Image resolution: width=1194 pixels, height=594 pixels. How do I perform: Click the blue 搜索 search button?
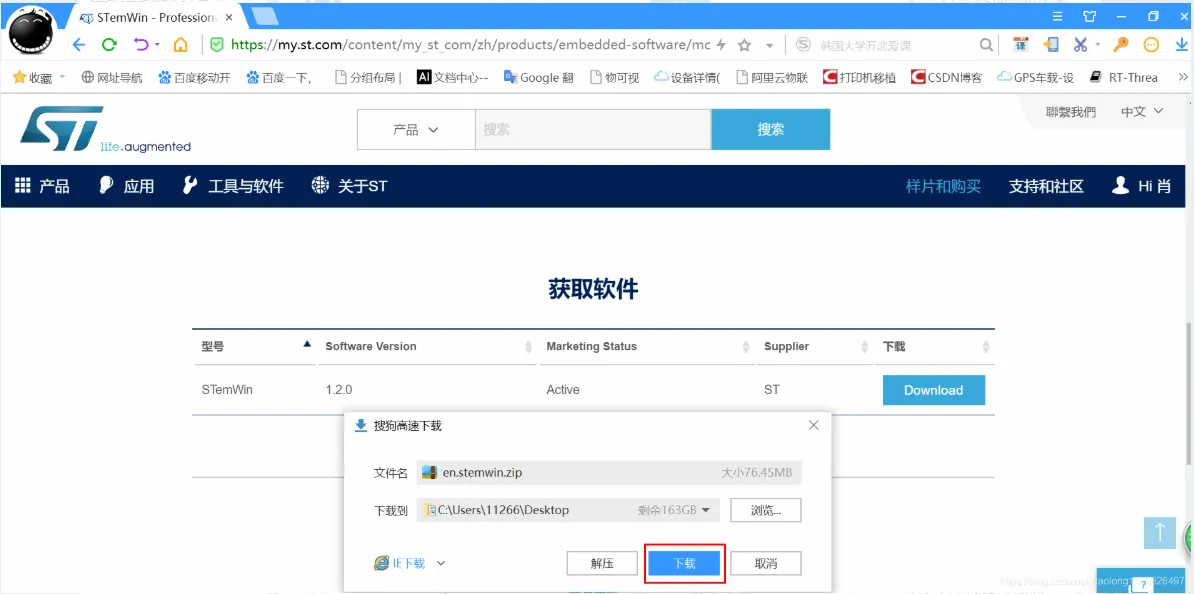pos(771,129)
